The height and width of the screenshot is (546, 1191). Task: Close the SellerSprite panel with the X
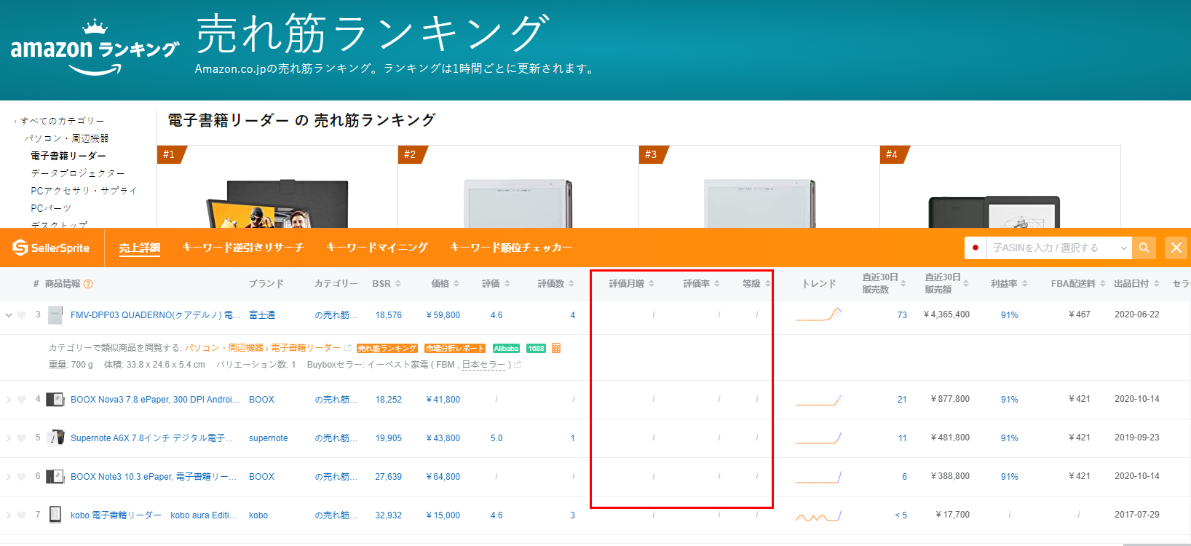click(x=1176, y=248)
